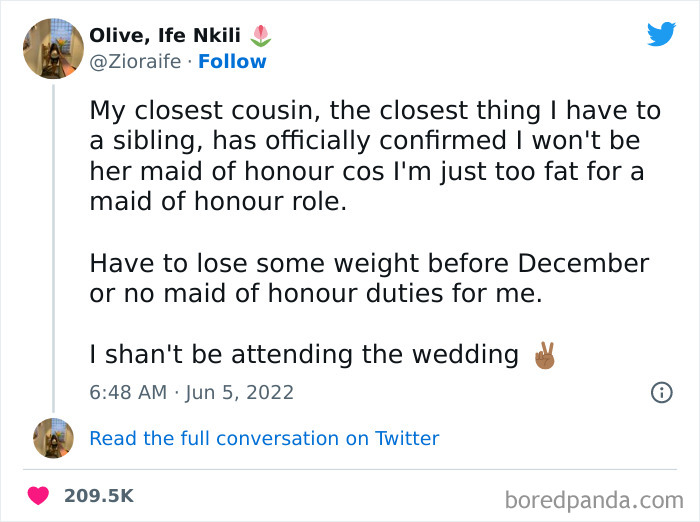Click the tulip emoji beside the name
This screenshot has height=522, width=700.
tap(260, 36)
